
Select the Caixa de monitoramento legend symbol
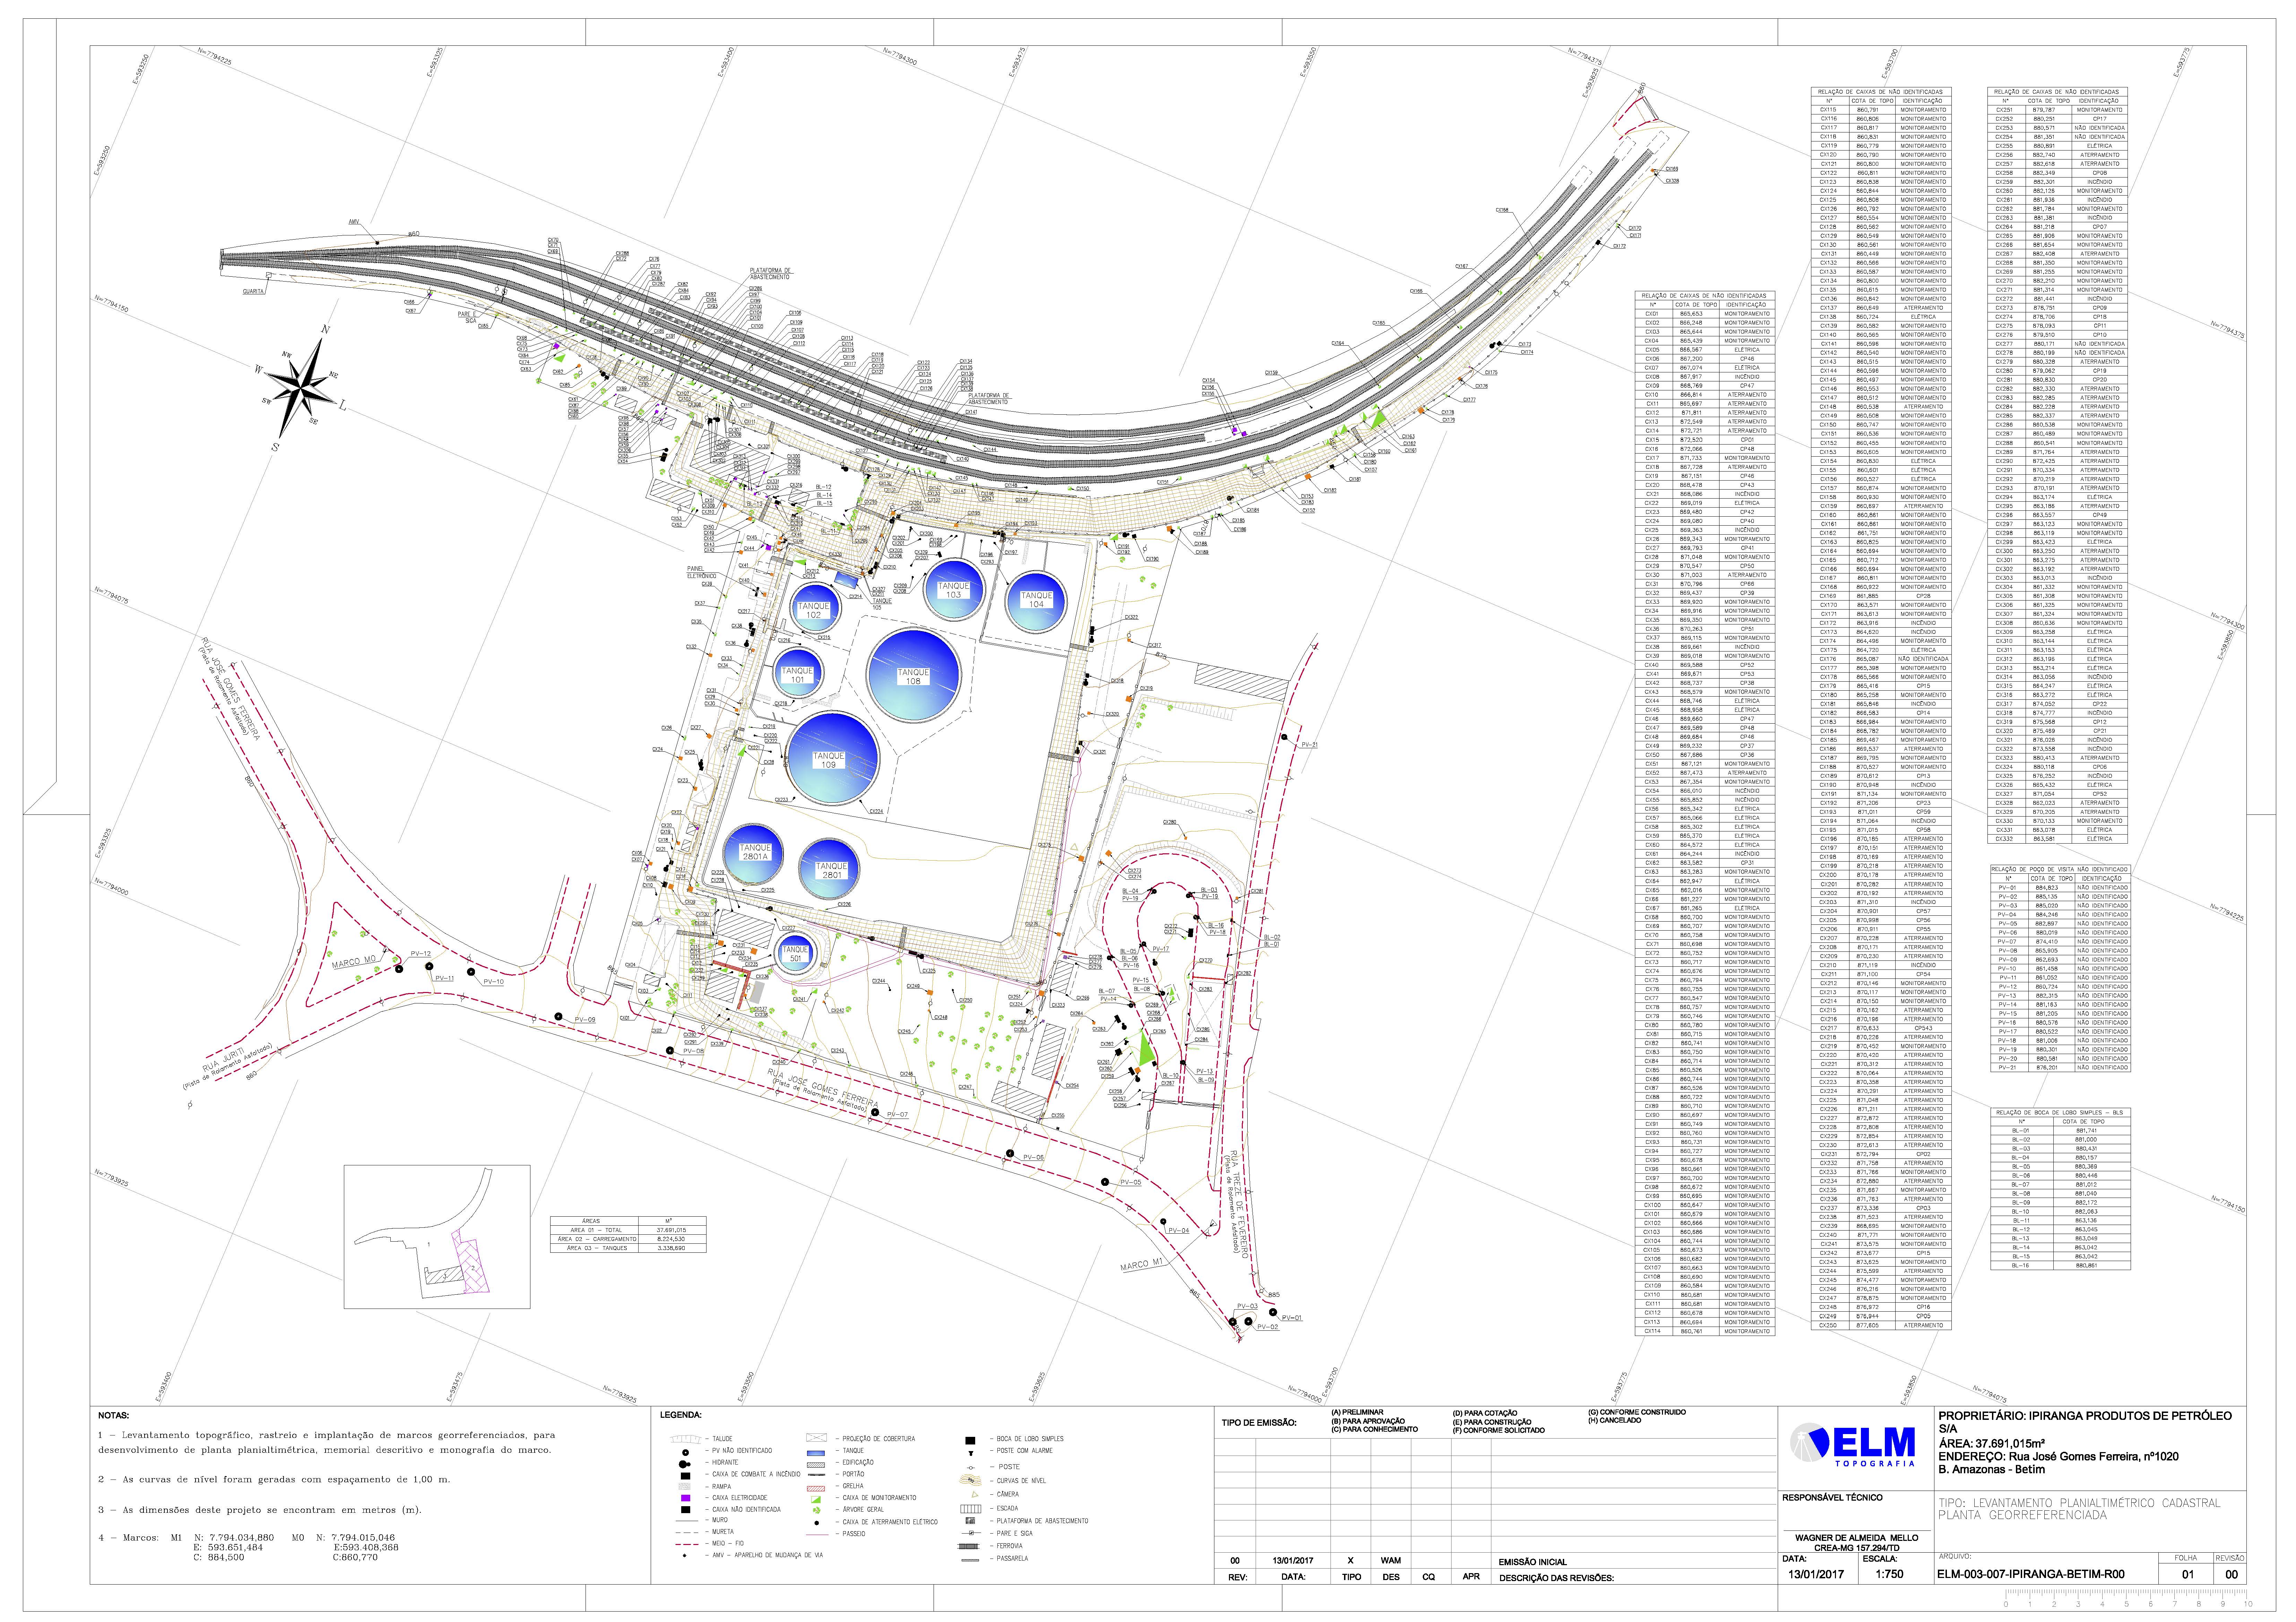click(x=816, y=1500)
